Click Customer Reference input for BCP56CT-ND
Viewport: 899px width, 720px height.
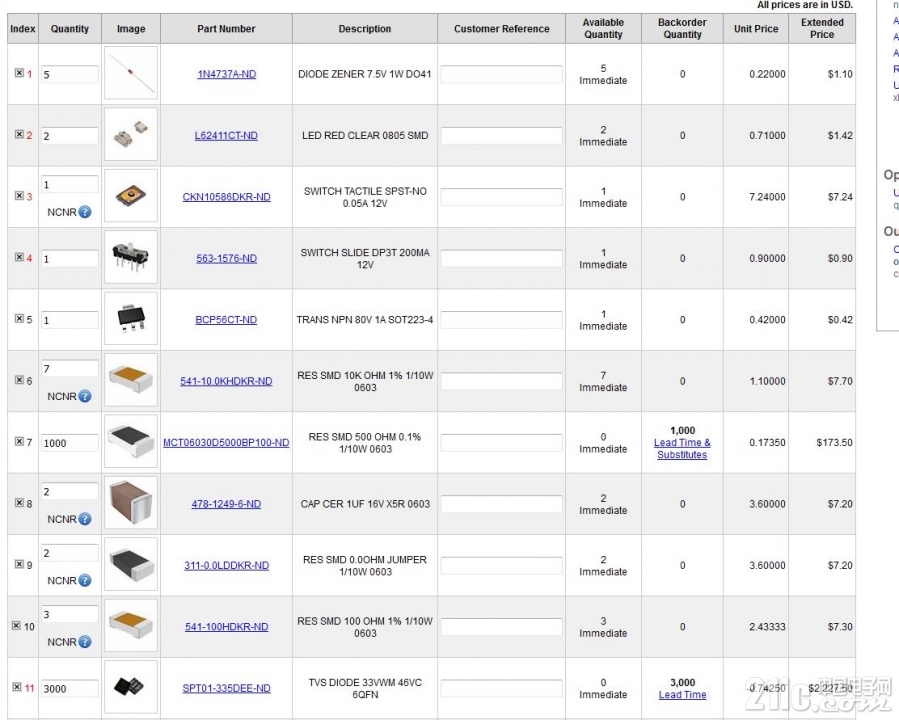[x=501, y=319]
